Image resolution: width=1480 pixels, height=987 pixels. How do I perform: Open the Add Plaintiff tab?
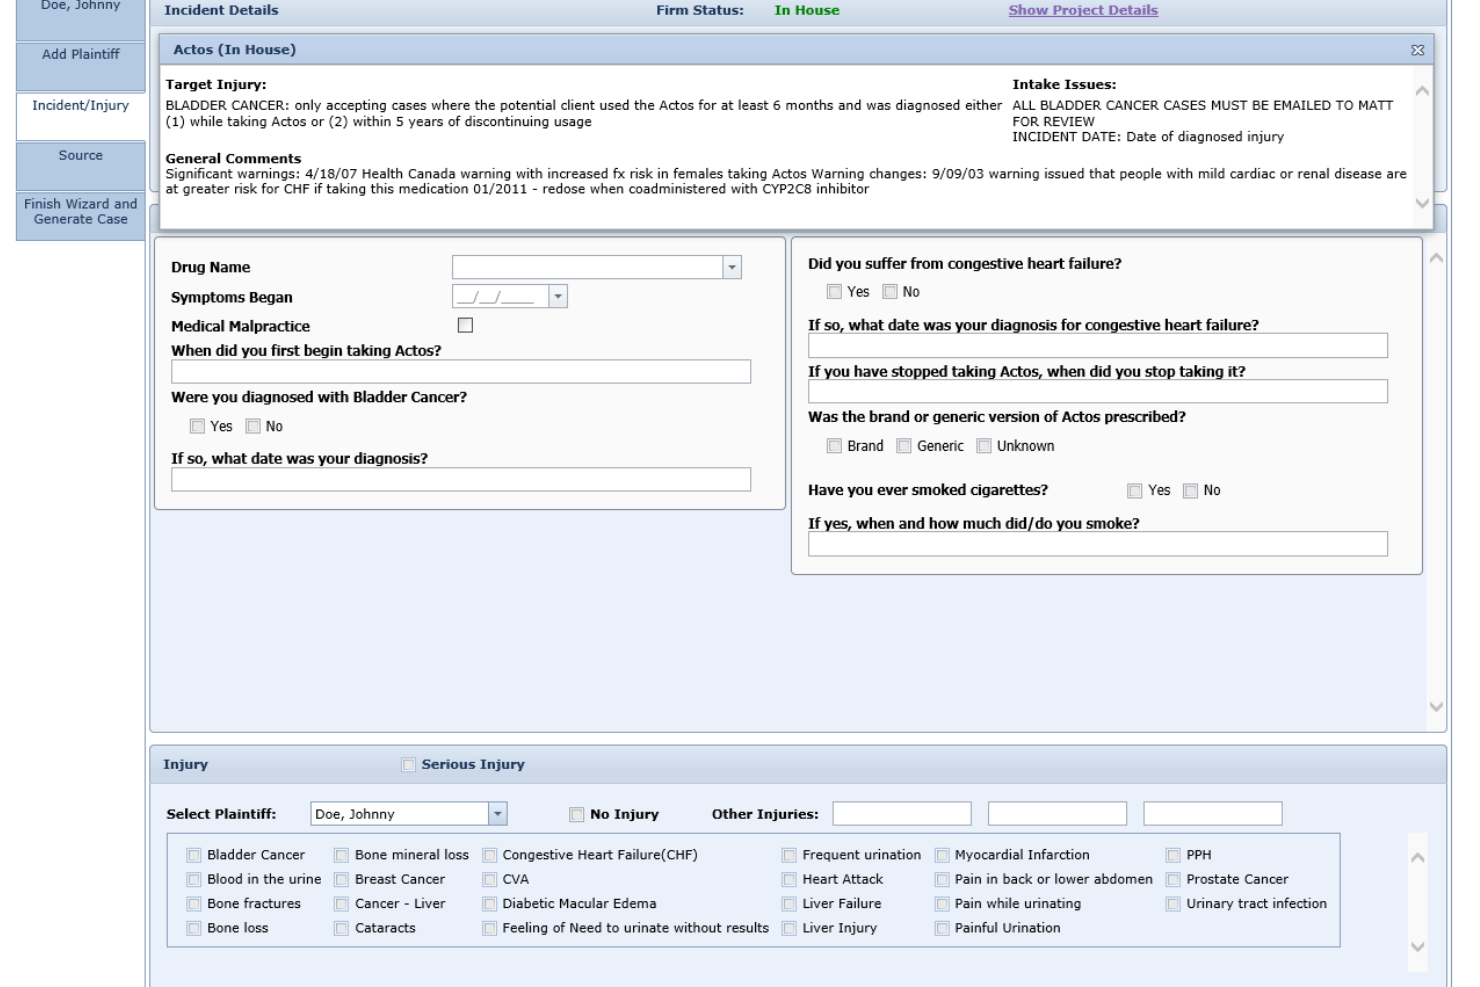coord(81,66)
